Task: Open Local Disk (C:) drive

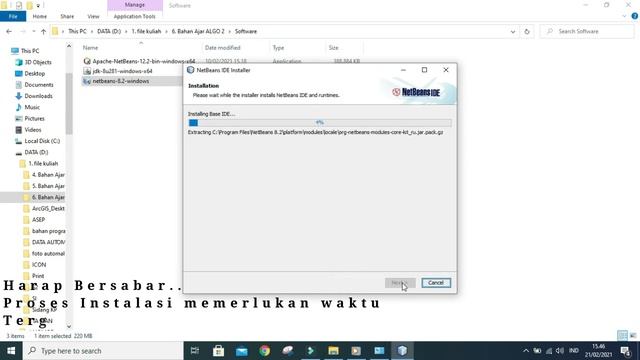Action: tap(37, 141)
